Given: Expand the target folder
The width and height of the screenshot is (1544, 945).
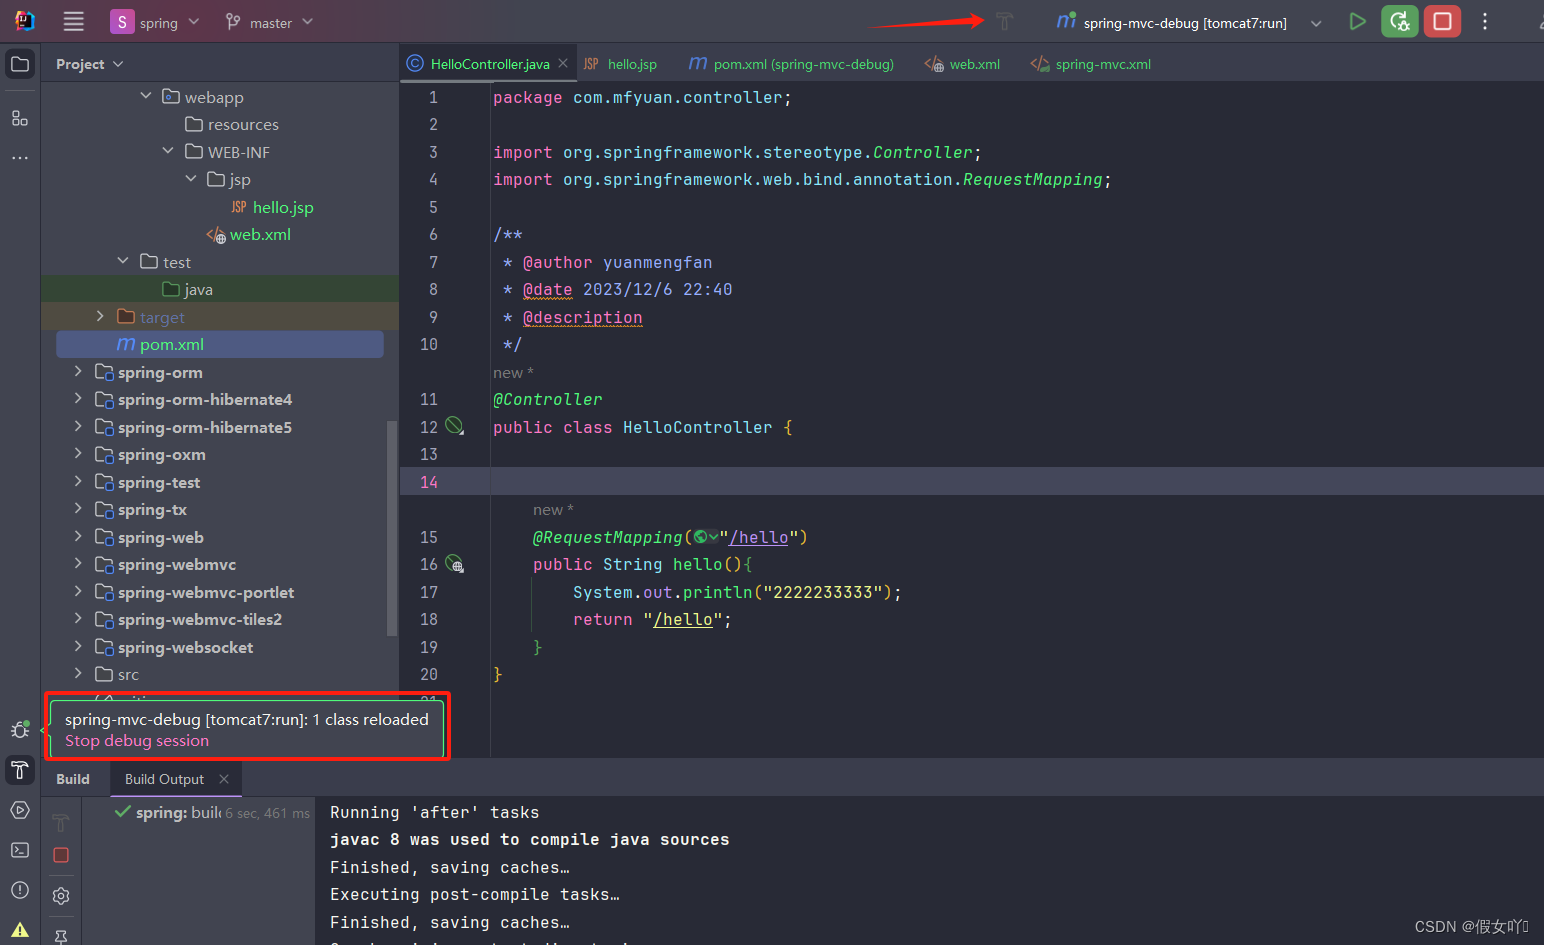Looking at the screenshot, I should point(100,316).
